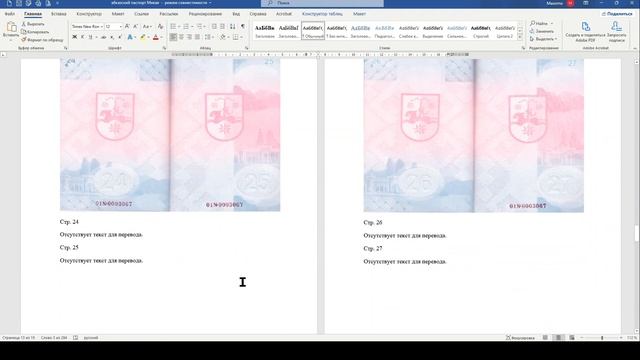This screenshot has width=640, height=360.
Task: Click Заменить in the editing group
Action: click(x=542, y=31)
